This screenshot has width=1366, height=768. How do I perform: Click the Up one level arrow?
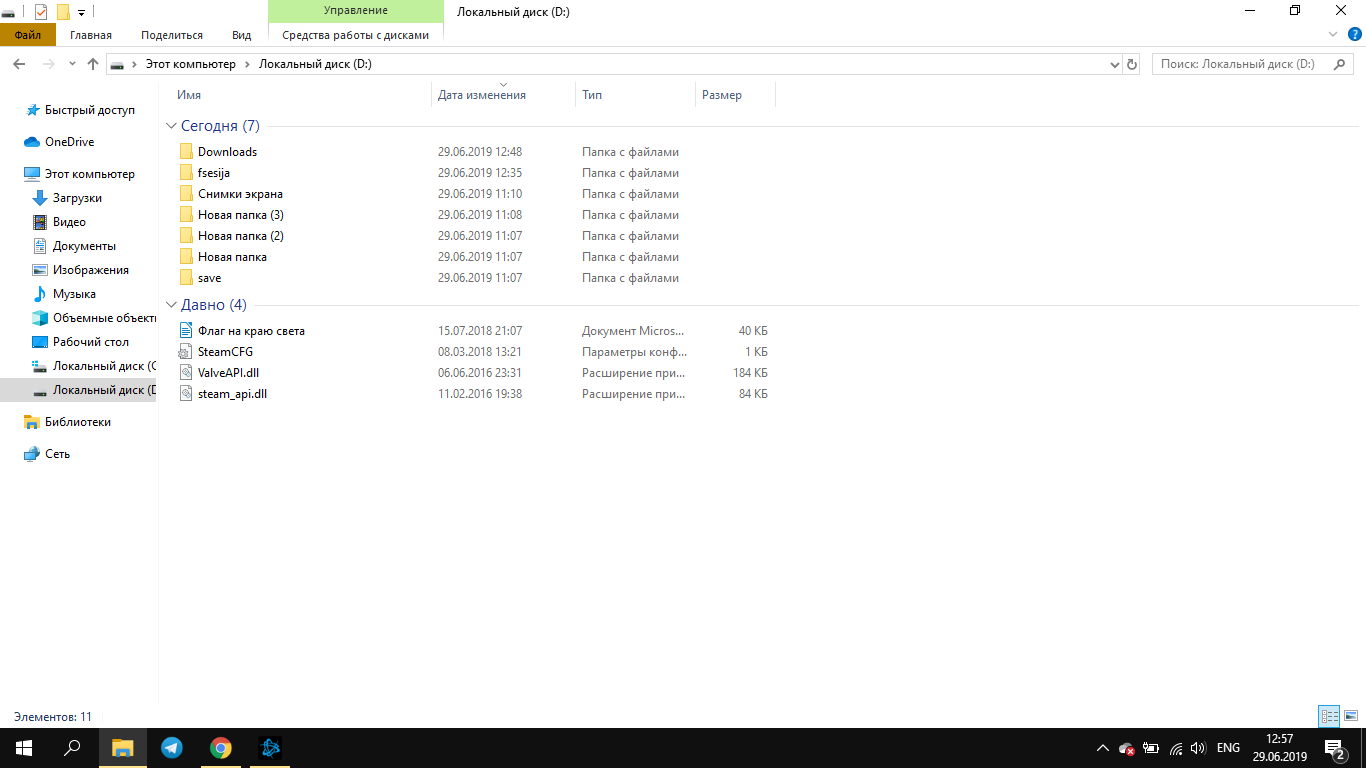click(93, 64)
